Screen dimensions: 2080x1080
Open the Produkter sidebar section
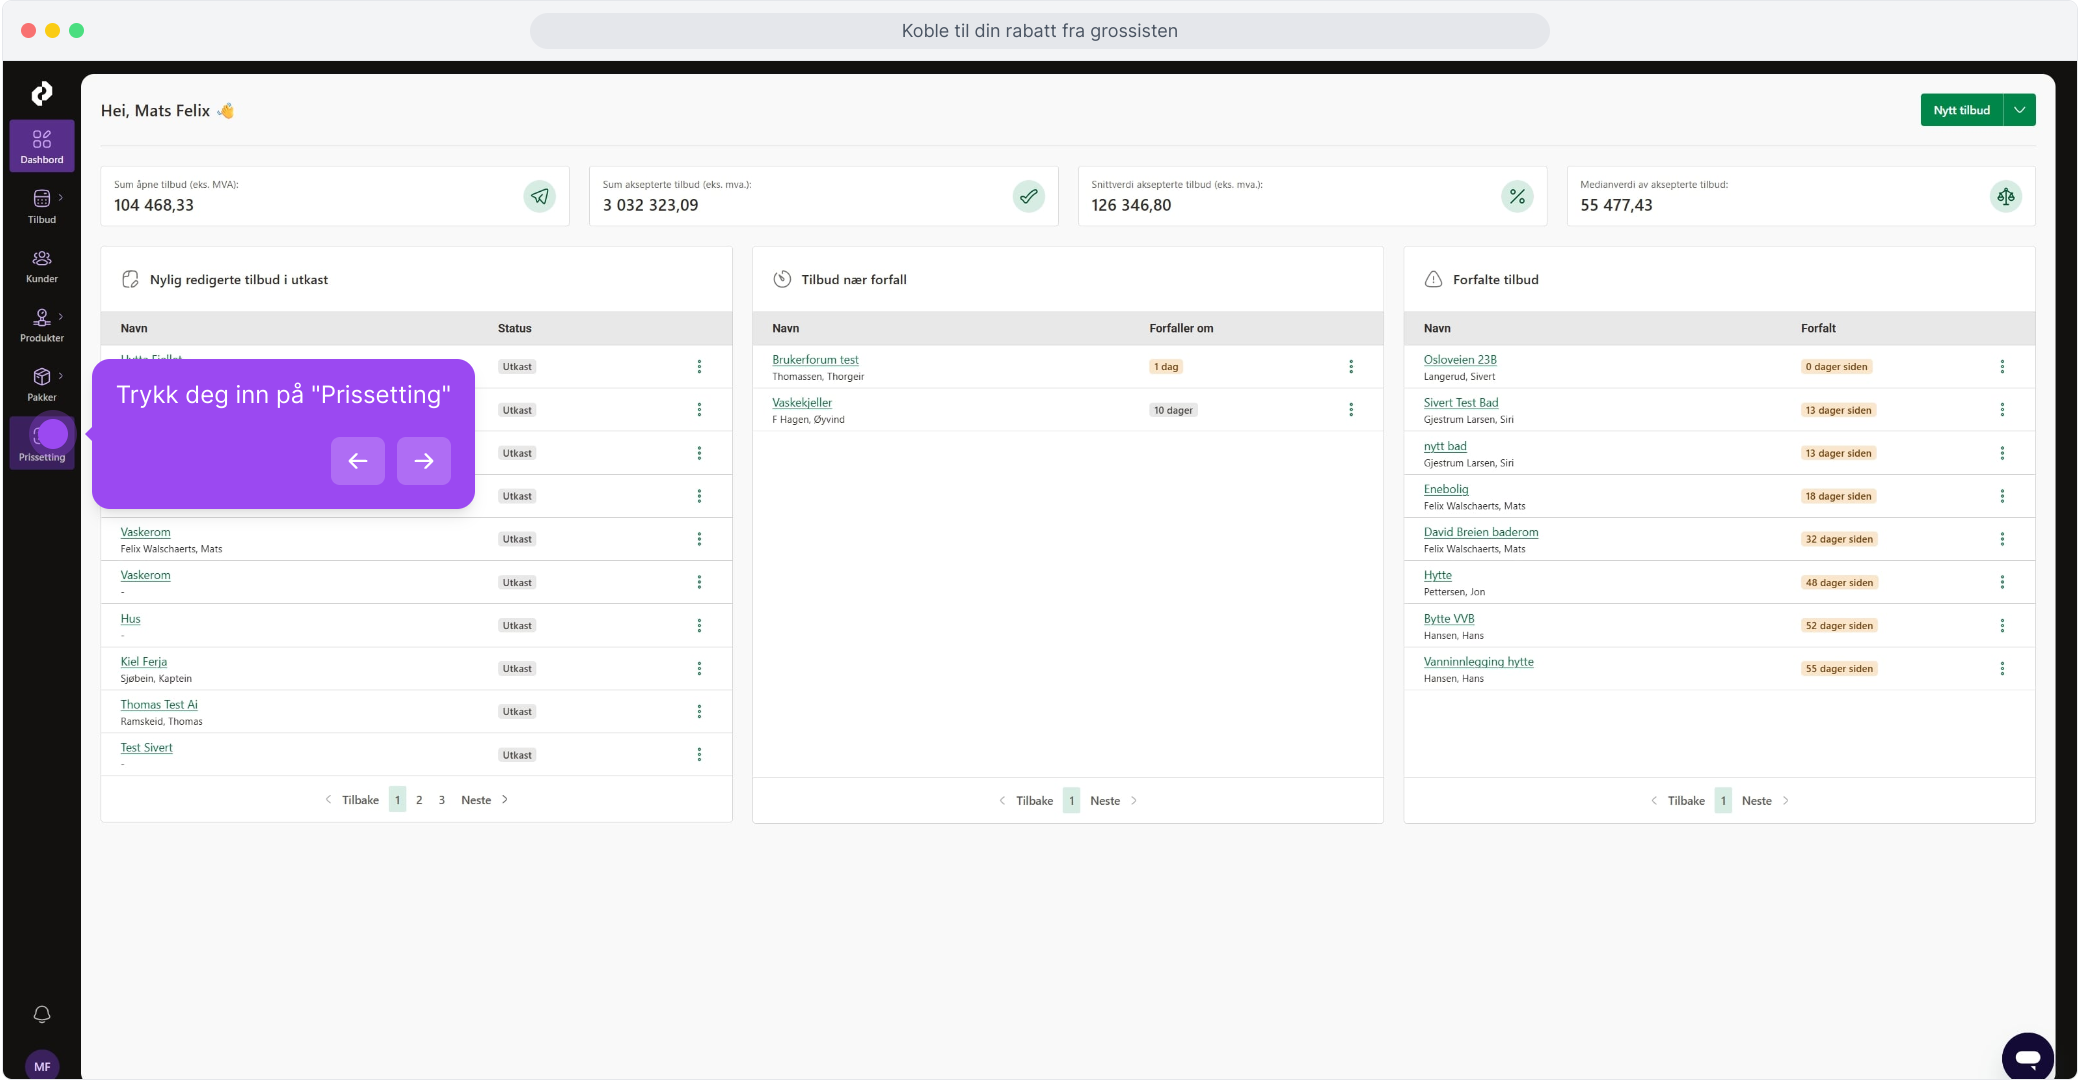pyautogui.click(x=42, y=325)
